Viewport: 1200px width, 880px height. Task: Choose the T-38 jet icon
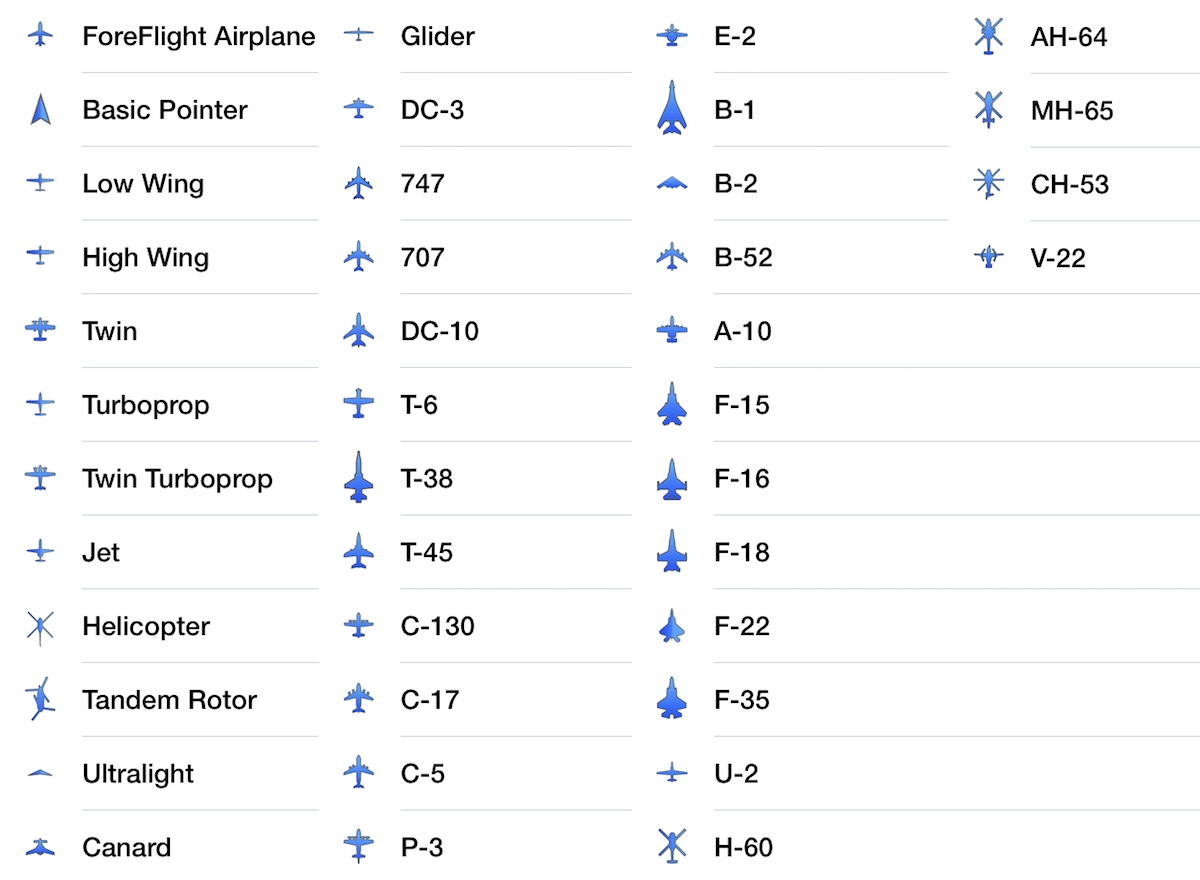coord(358,478)
